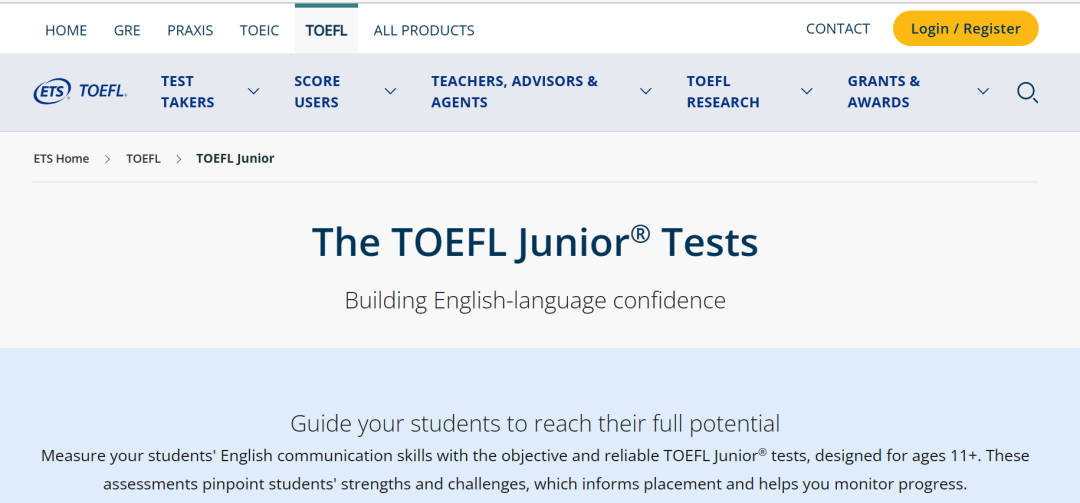Expand the TOEFL Research chevron
This screenshot has height=503, width=1080.
(x=807, y=91)
